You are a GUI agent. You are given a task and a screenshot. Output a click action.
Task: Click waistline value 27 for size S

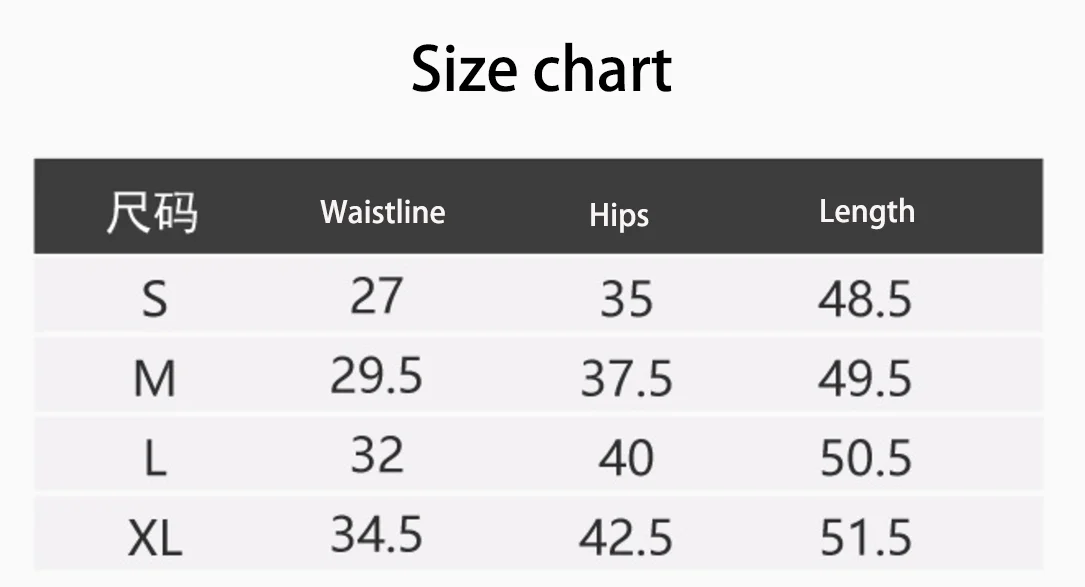click(x=376, y=296)
